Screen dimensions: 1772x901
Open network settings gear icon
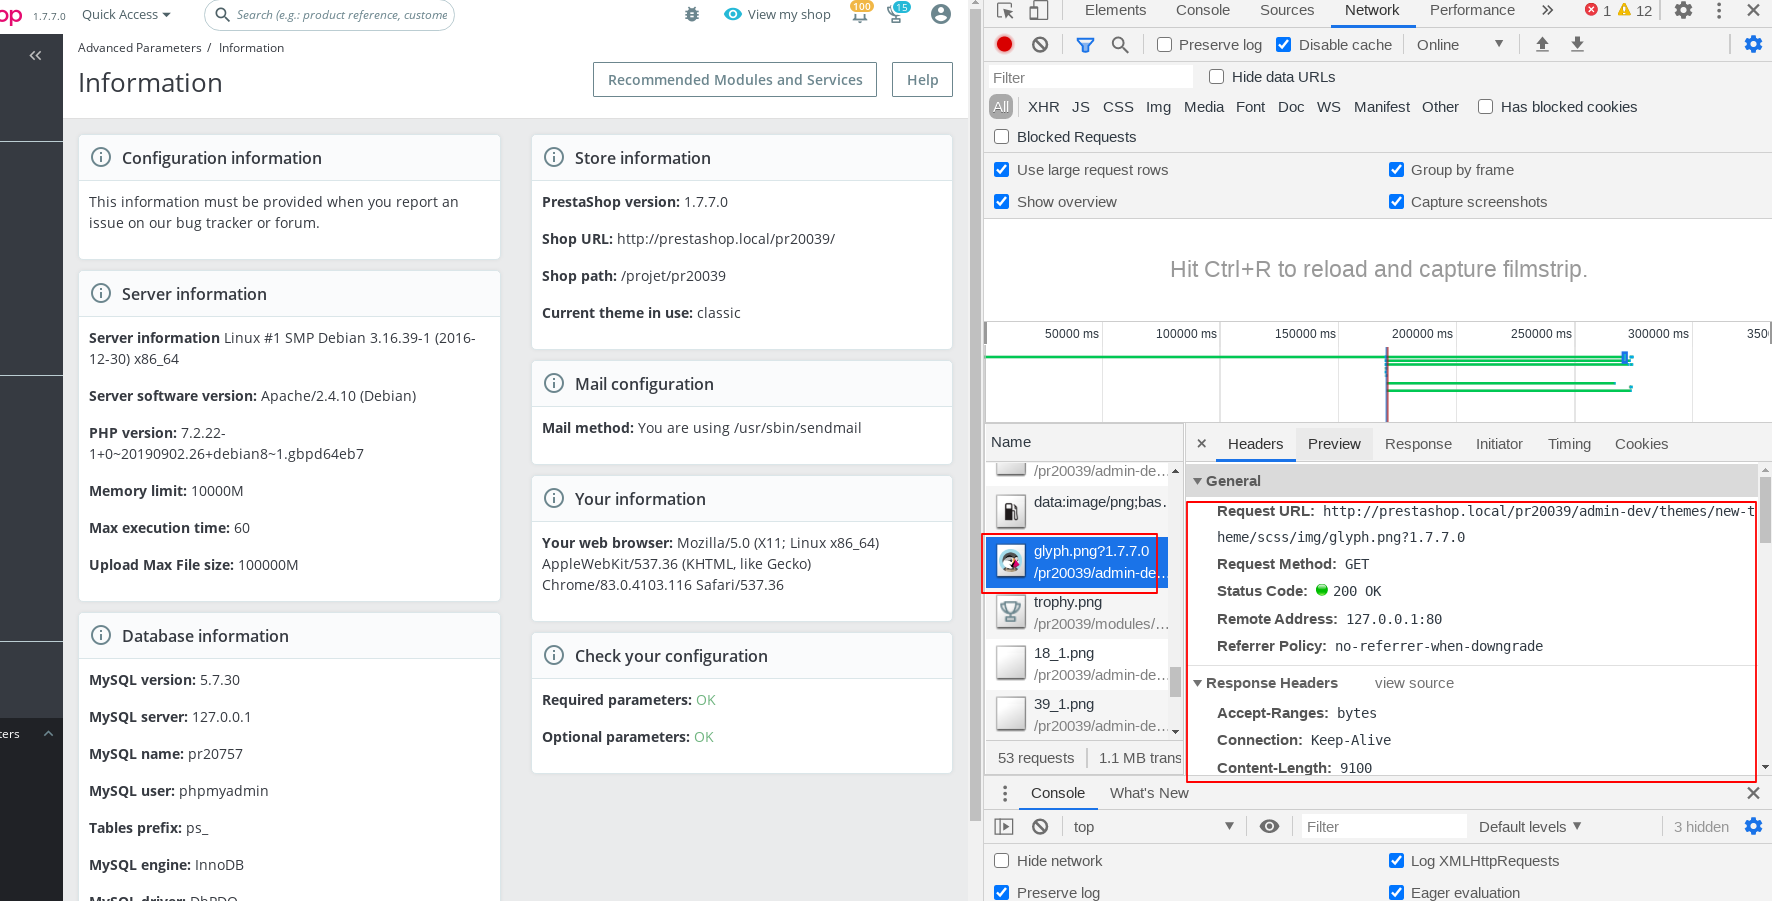[1753, 44]
